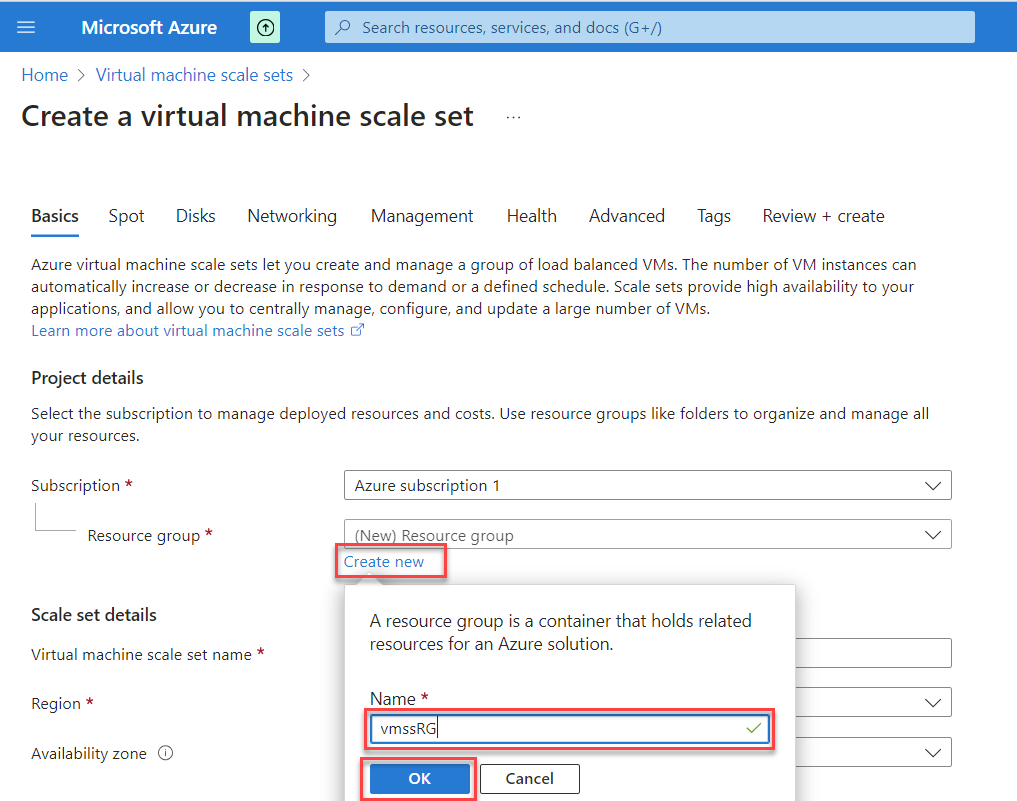Switch to the Networking tab
Image resolution: width=1017 pixels, height=801 pixels.
pyautogui.click(x=291, y=216)
